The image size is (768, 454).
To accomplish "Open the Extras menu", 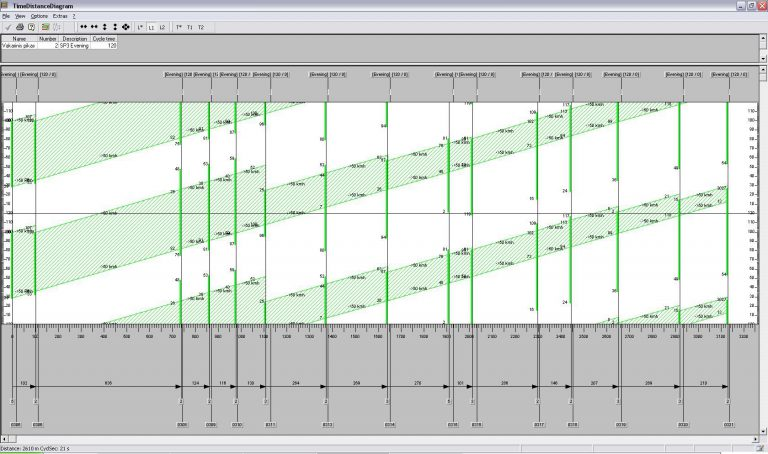I will [x=60, y=17].
